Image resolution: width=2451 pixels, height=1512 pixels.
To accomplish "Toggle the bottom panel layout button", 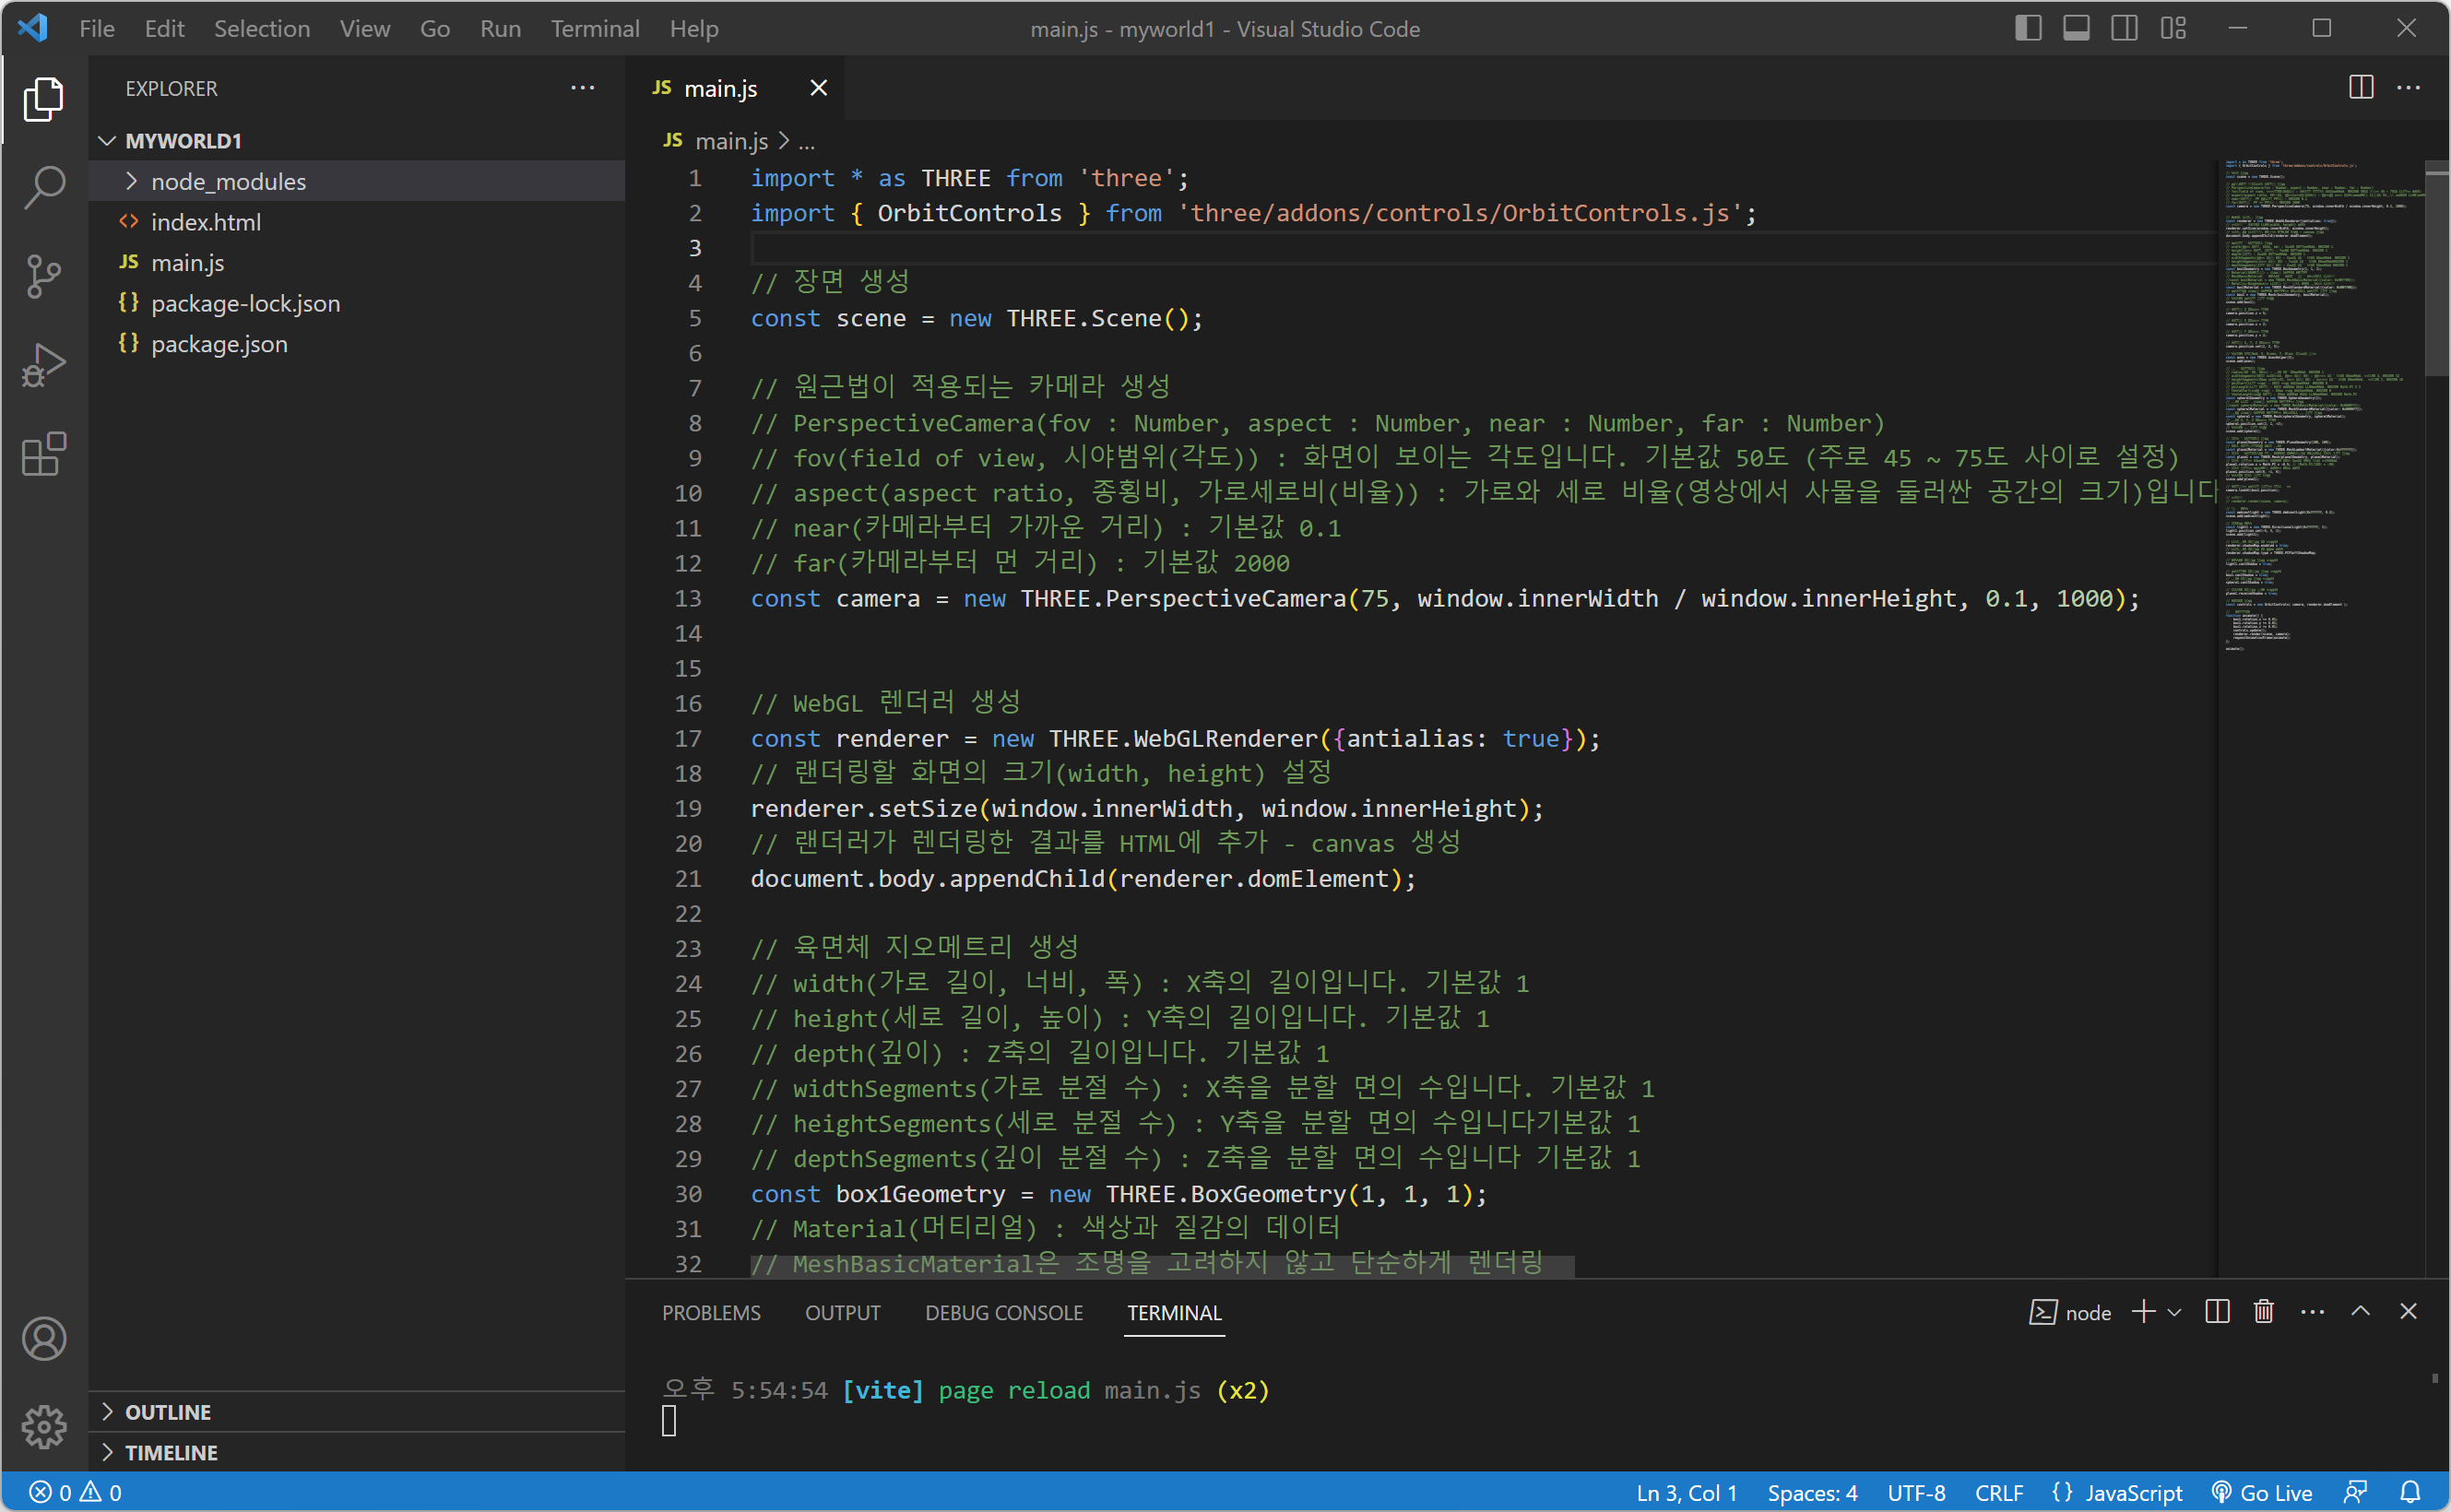I will pos(2076,28).
